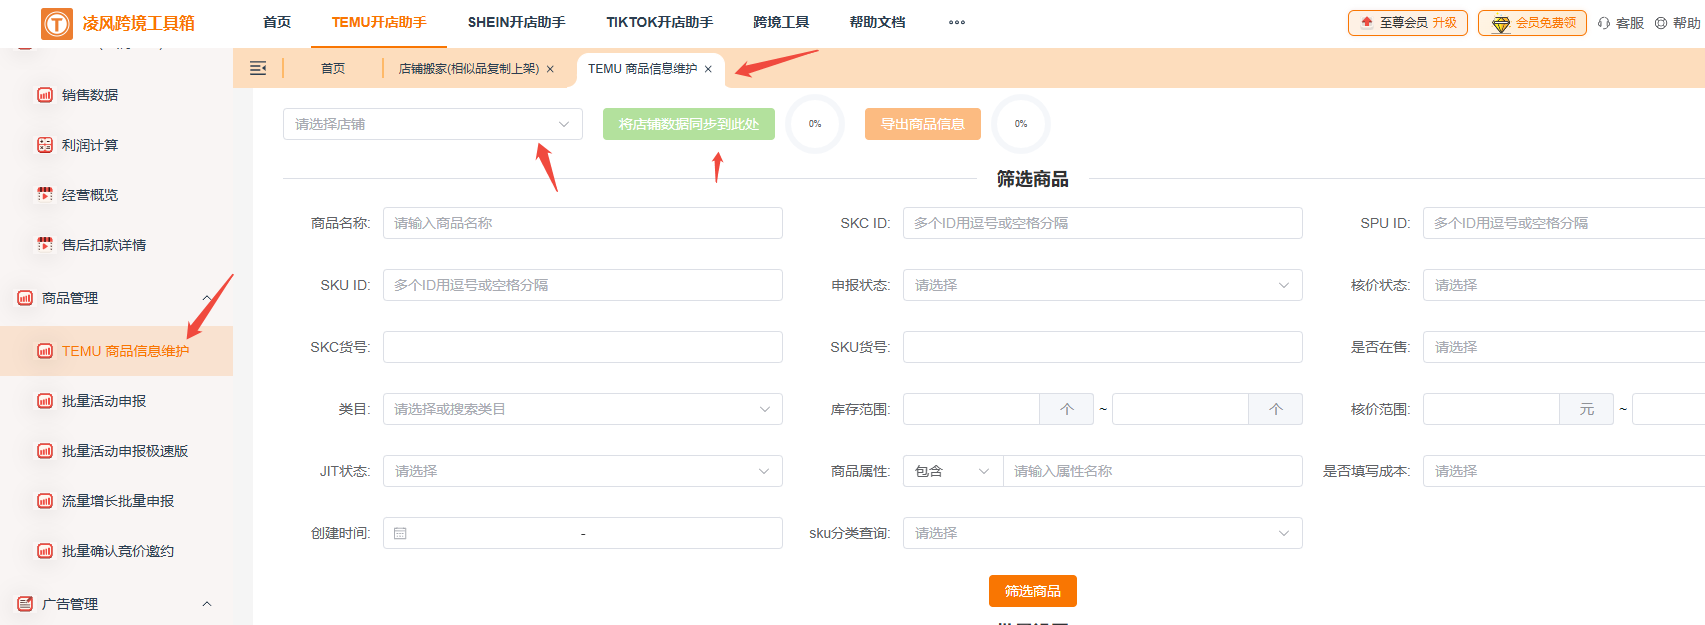
Task: Click the 广告管理 section icon
Action: [x=25, y=604]
